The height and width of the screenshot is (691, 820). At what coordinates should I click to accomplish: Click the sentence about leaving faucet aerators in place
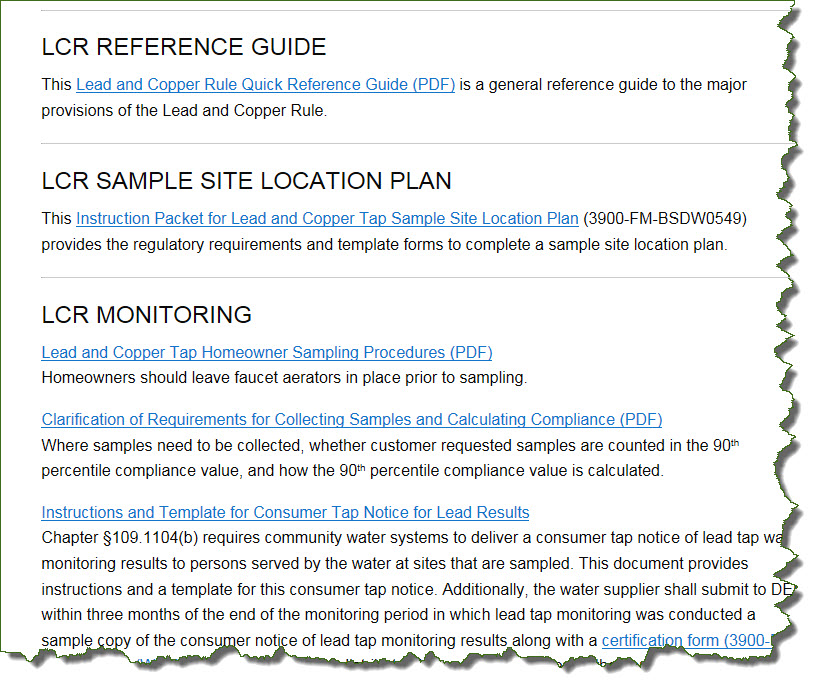pos(283,378)
